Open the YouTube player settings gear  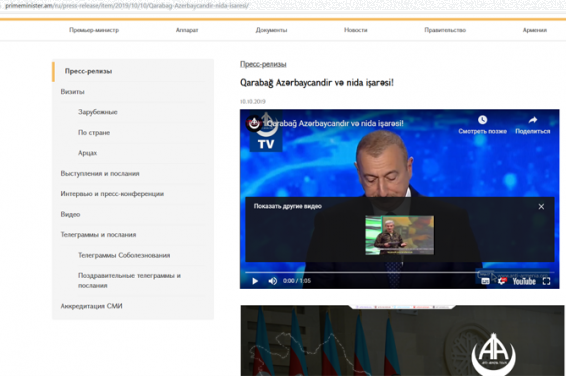pos(502,281)
